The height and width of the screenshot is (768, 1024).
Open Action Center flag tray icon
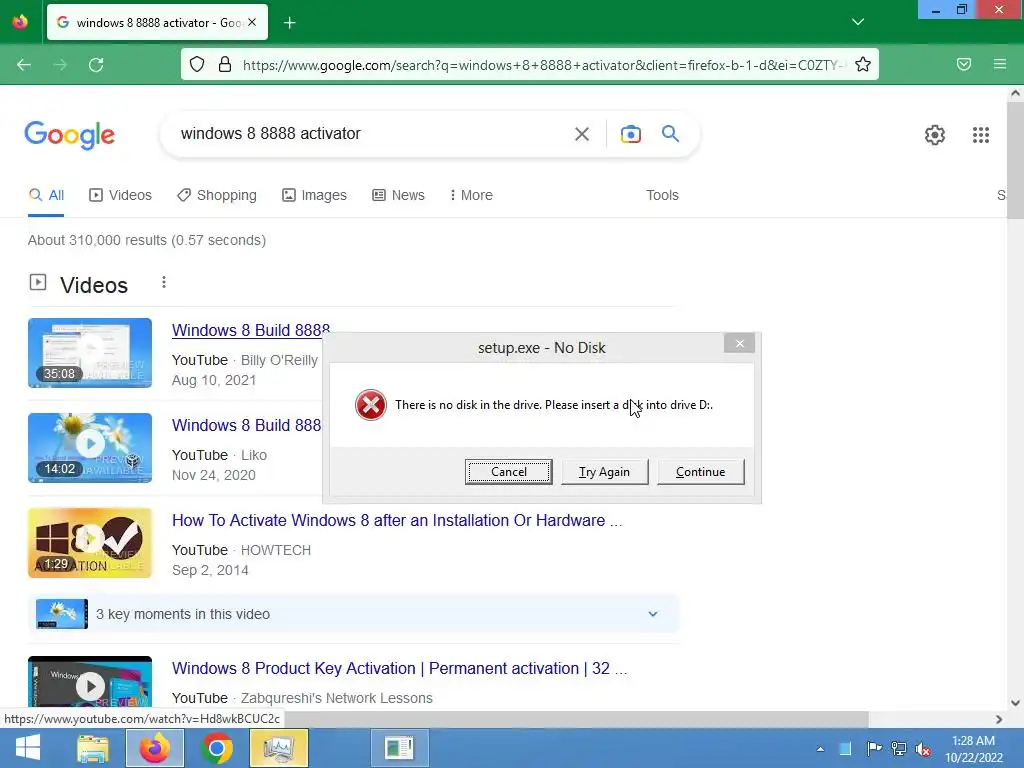tap(873, 749)
